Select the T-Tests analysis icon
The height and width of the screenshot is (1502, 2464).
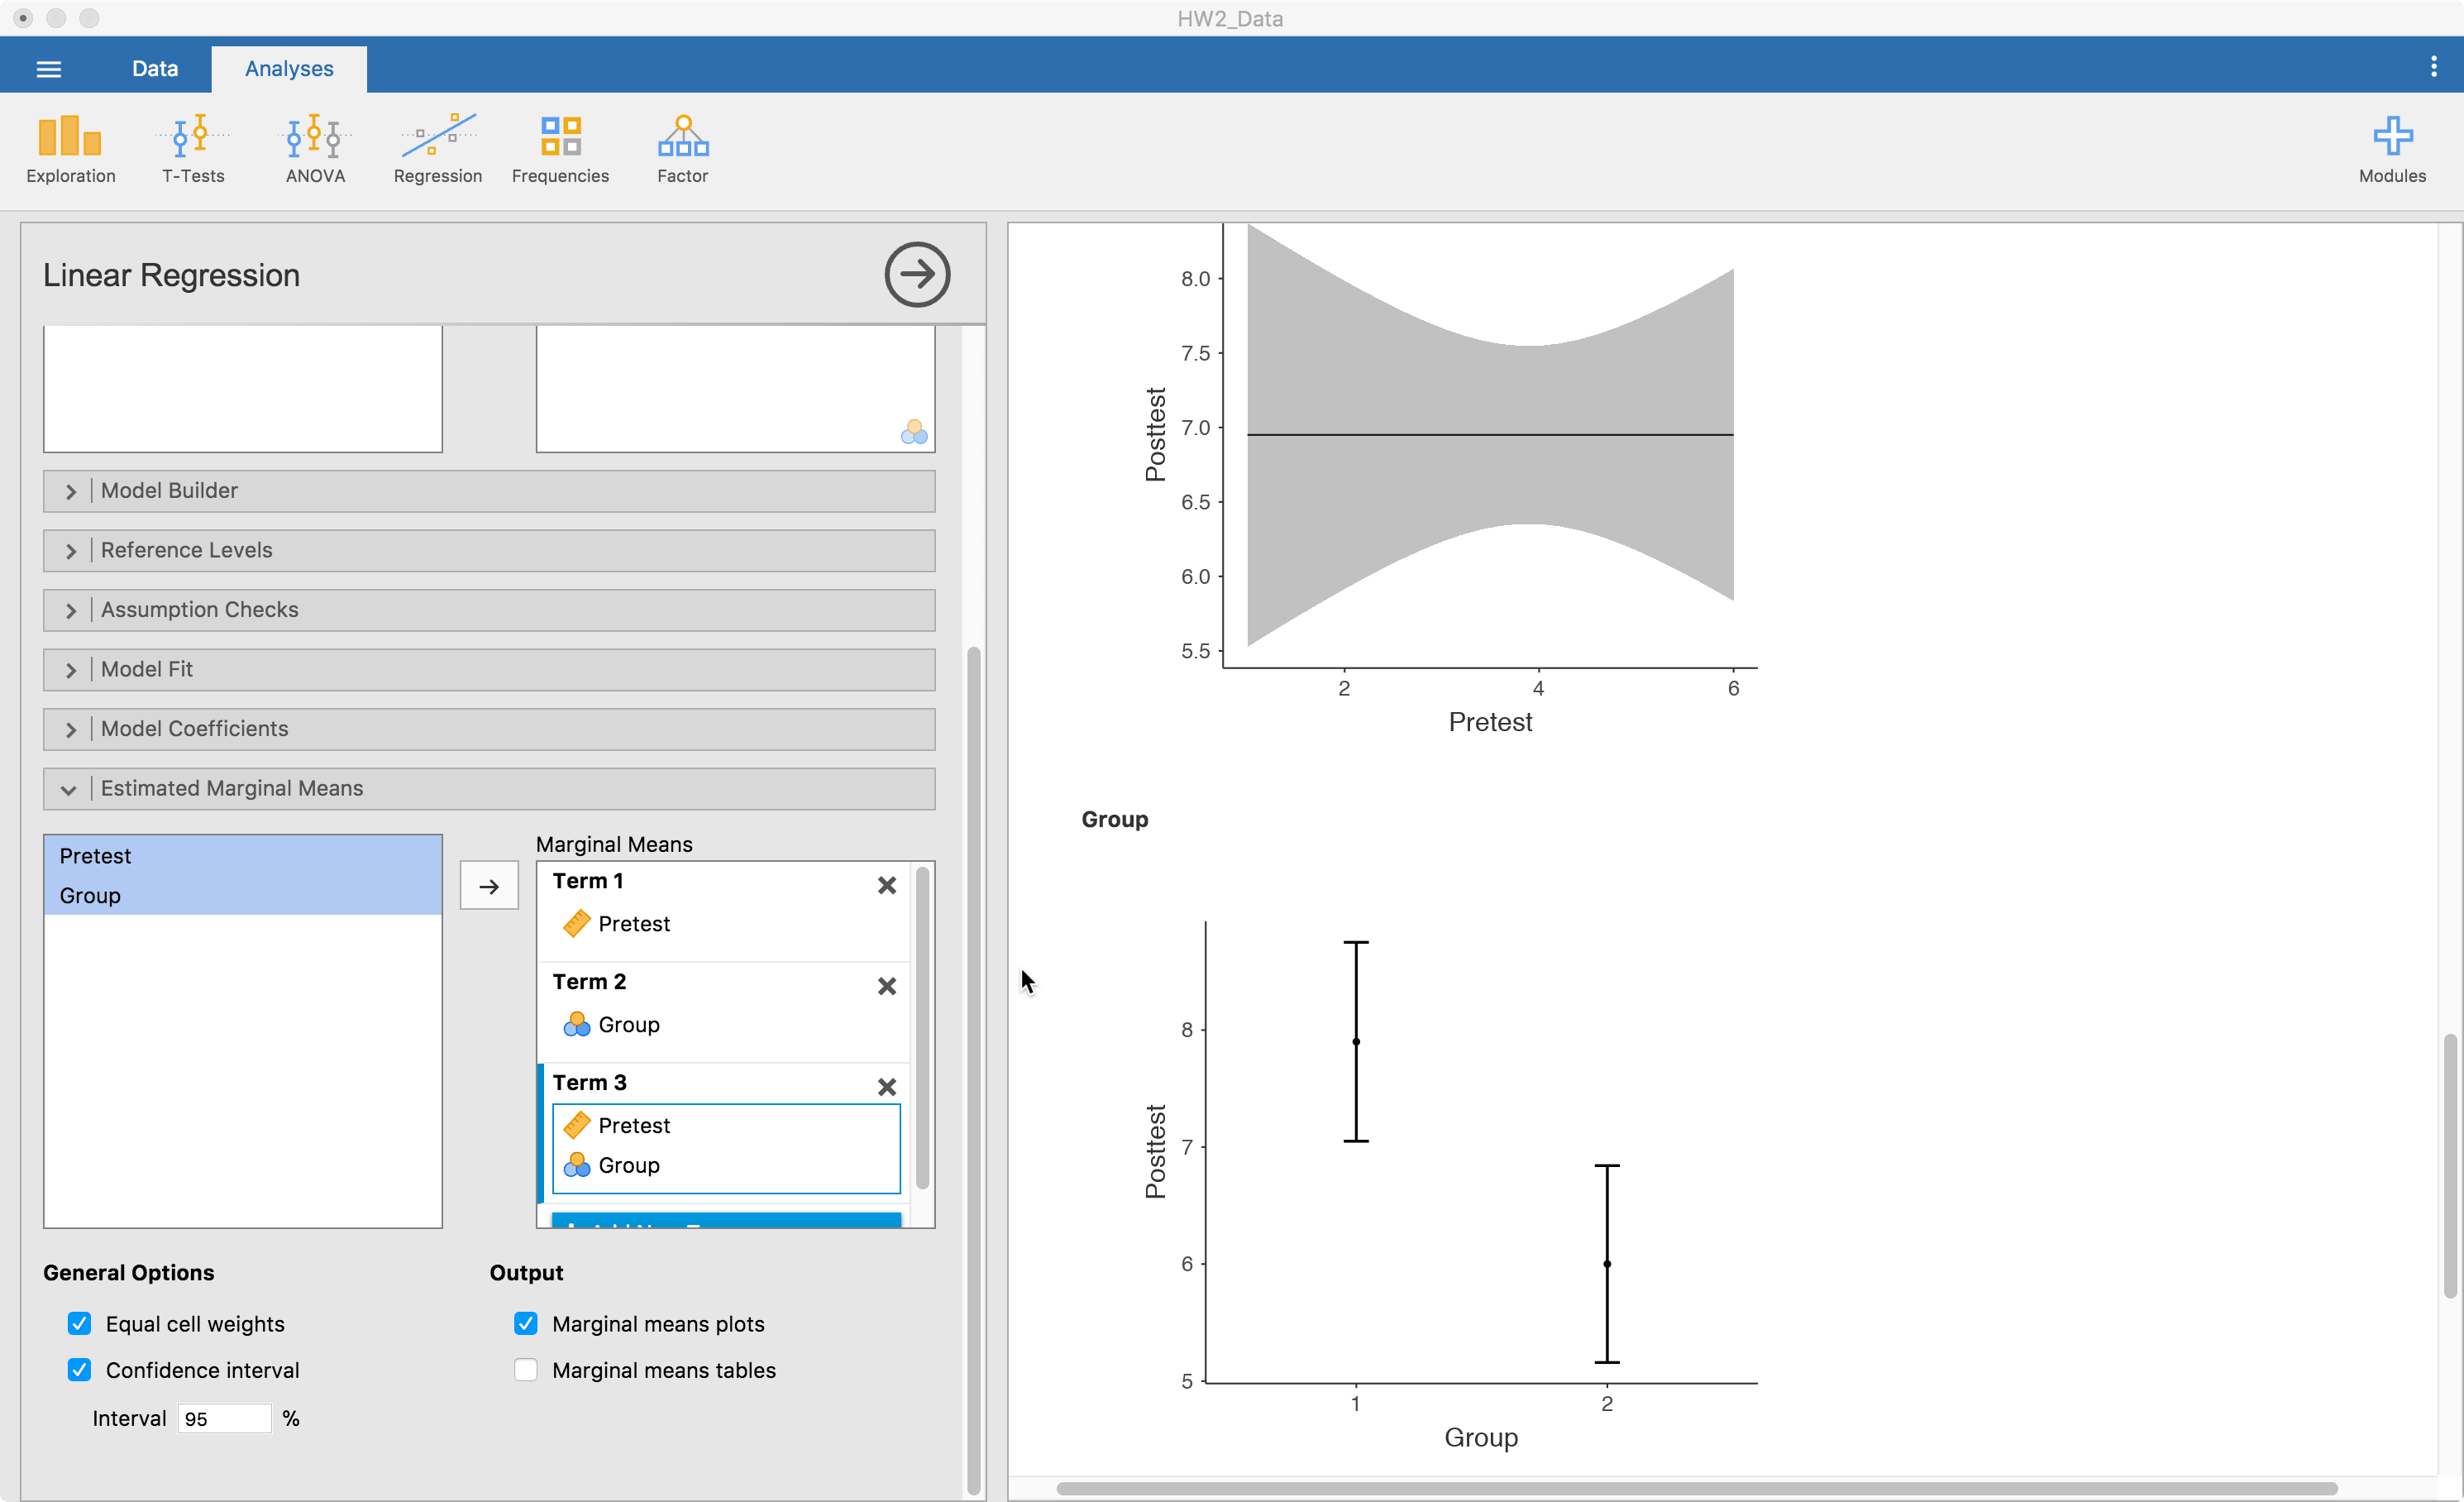[x=193, y=148]
